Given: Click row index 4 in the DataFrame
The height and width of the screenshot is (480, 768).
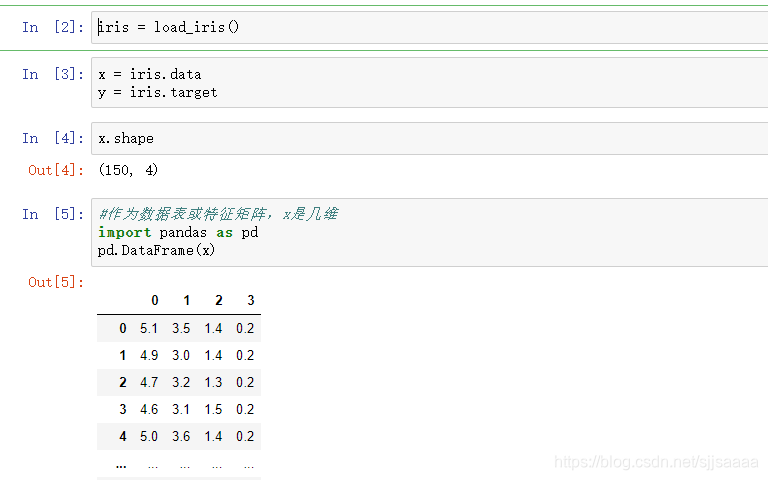Looking at the screenshot, I should 123,436.
